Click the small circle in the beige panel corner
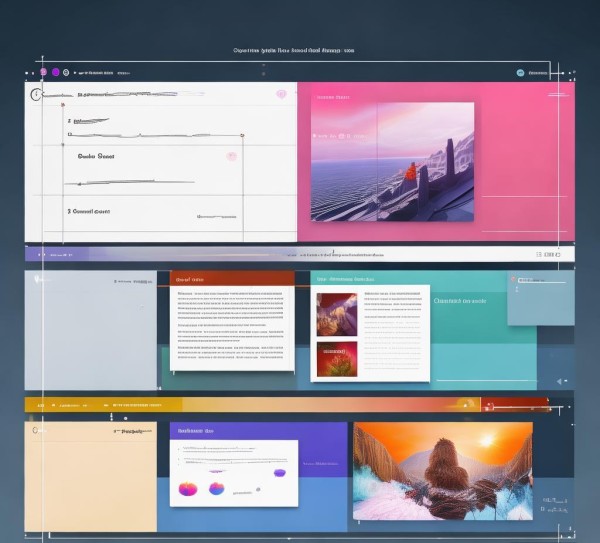Viewport: 600px width, 543px height. [x=34, y=430]
